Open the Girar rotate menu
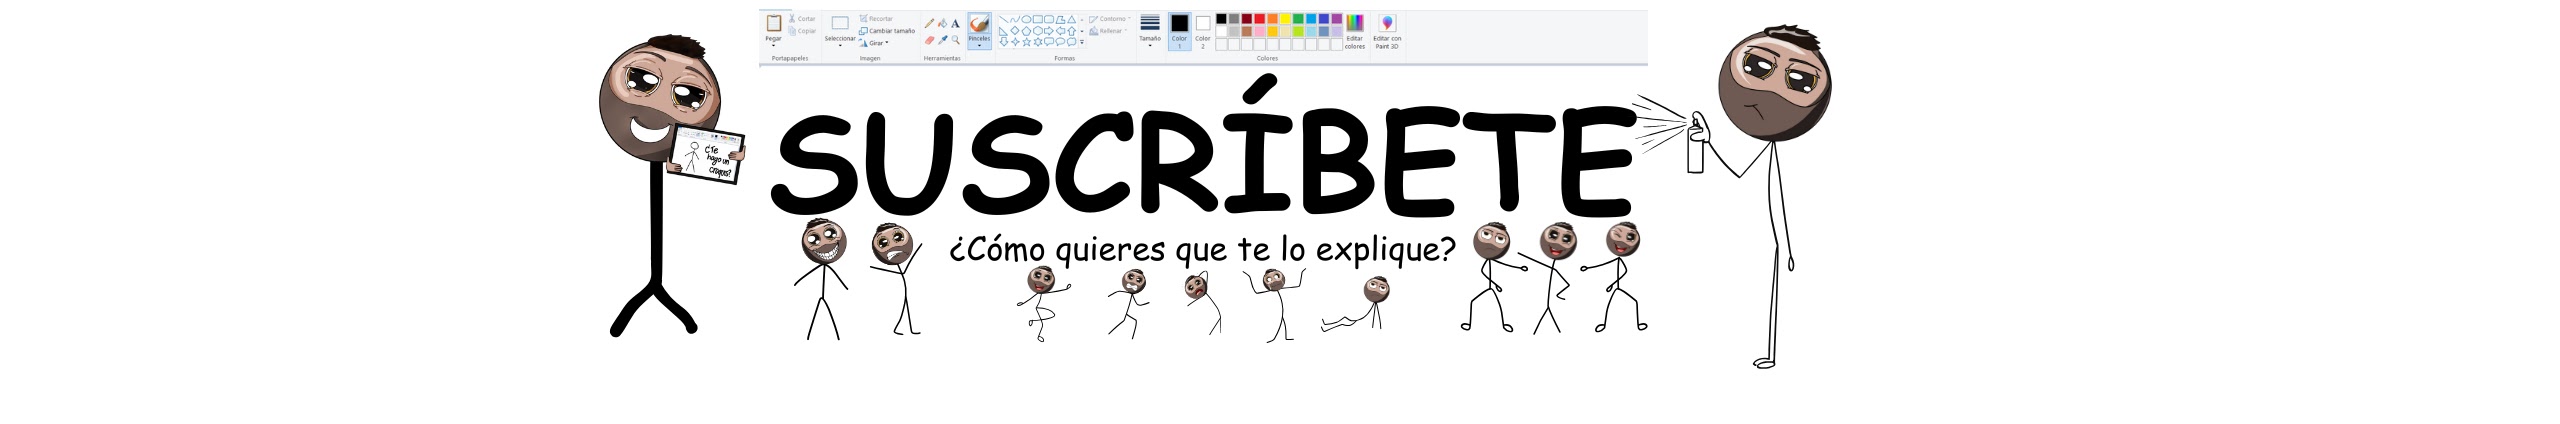Viewport: 2560px width, 424px height. click(x=877, y=43)
